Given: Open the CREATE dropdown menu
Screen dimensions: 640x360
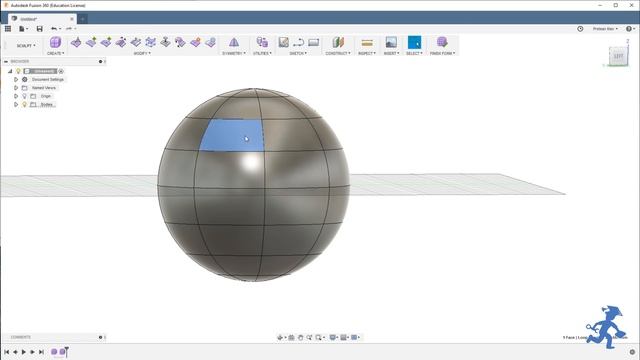Looking at the screenshot, I should click(56, 53).
